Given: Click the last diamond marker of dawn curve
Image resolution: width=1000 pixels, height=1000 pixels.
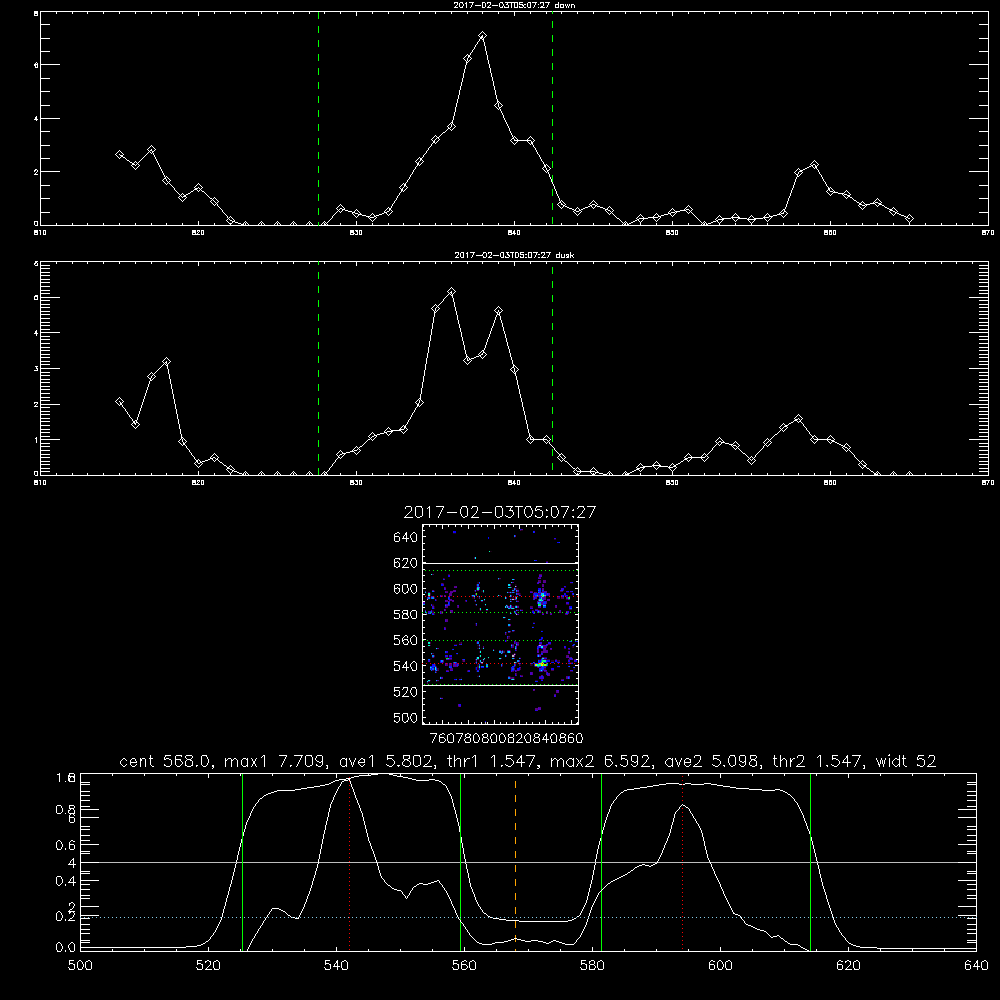Looking at the screenshot, I should point(909,219).
